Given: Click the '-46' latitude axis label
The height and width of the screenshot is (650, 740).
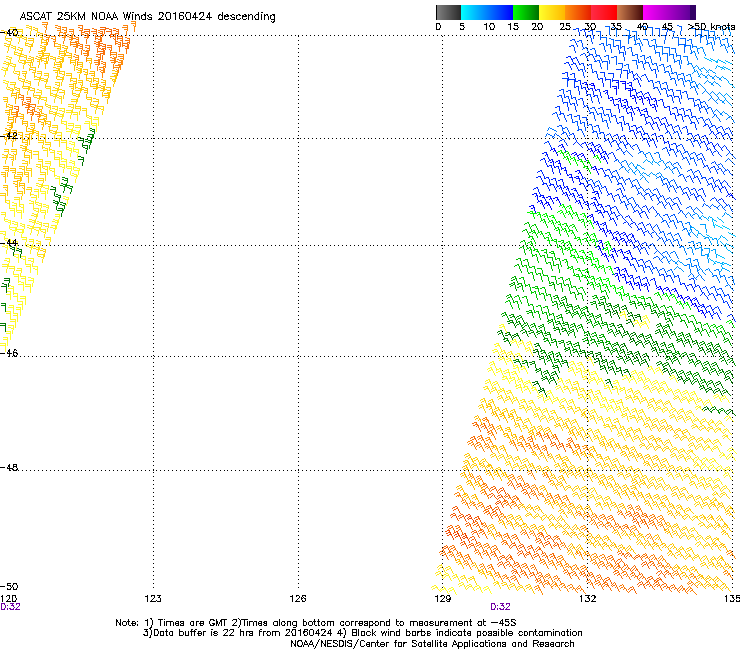Looking at the screenshot, I should (x=9, y=353).
